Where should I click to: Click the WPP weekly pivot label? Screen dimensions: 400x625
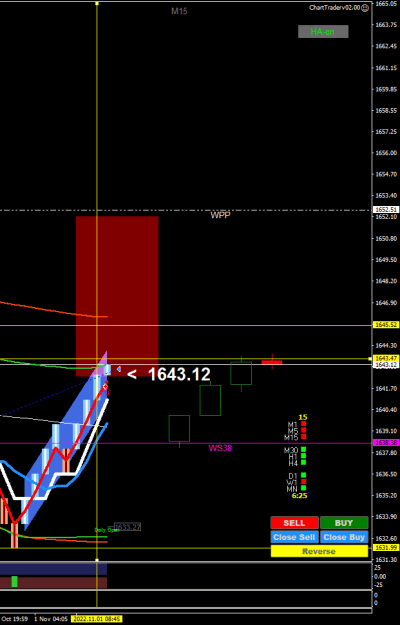(220, 215)
